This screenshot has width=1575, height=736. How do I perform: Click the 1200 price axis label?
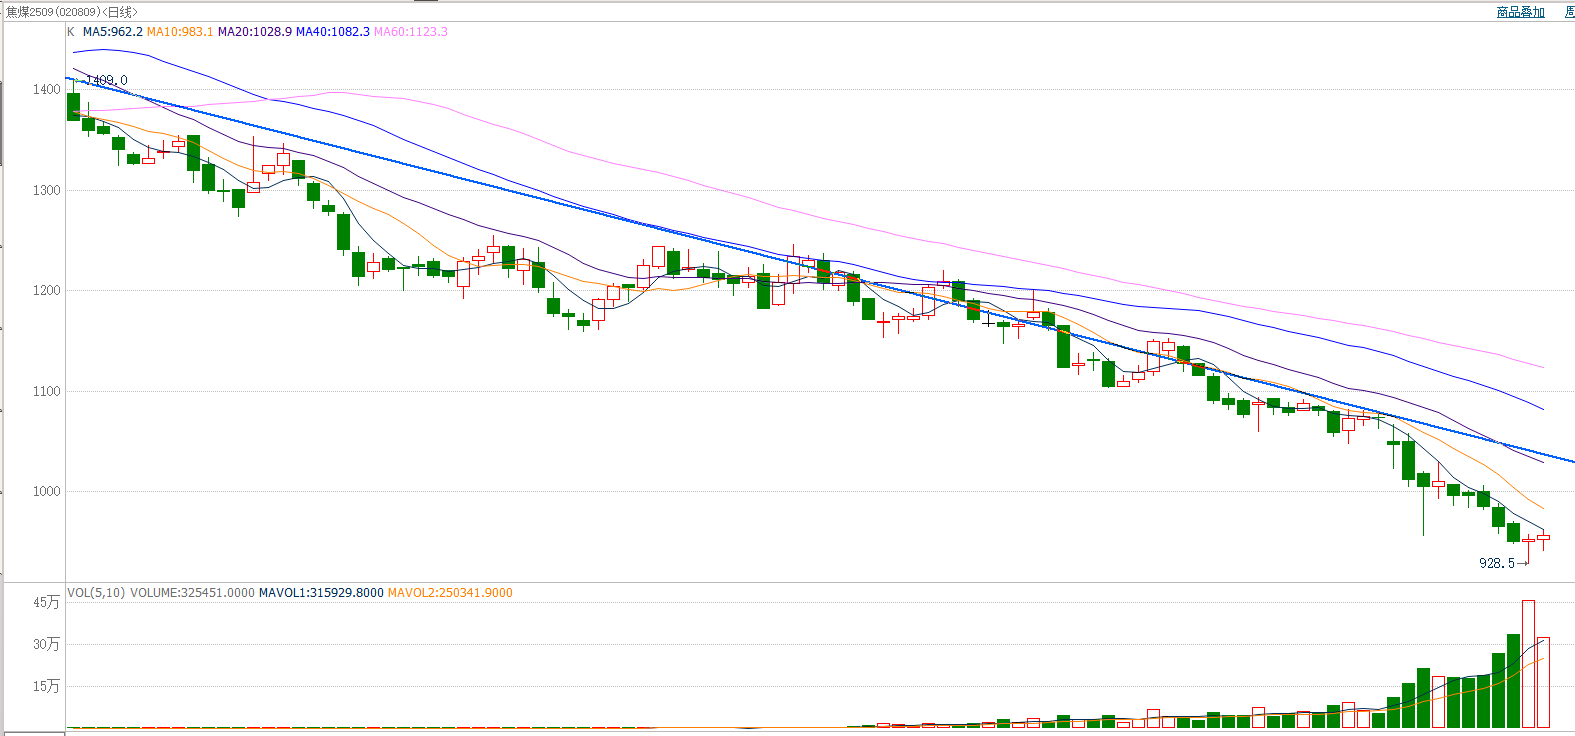[x=46, y=291]
